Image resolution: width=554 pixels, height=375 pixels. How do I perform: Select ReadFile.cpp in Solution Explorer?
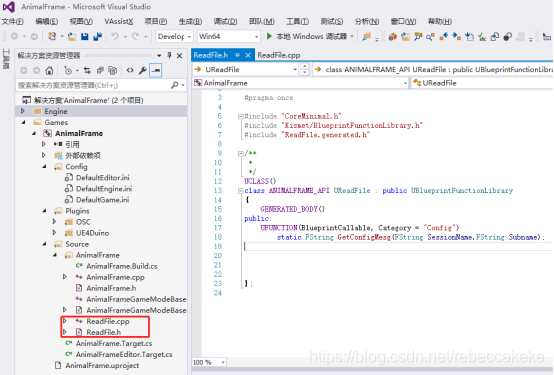[108, 321]
